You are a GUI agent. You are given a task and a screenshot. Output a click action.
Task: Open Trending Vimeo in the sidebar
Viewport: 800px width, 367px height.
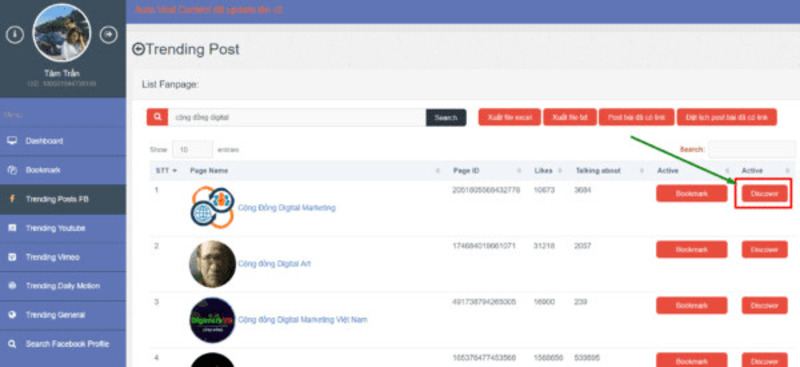click(x=63, y=257)
